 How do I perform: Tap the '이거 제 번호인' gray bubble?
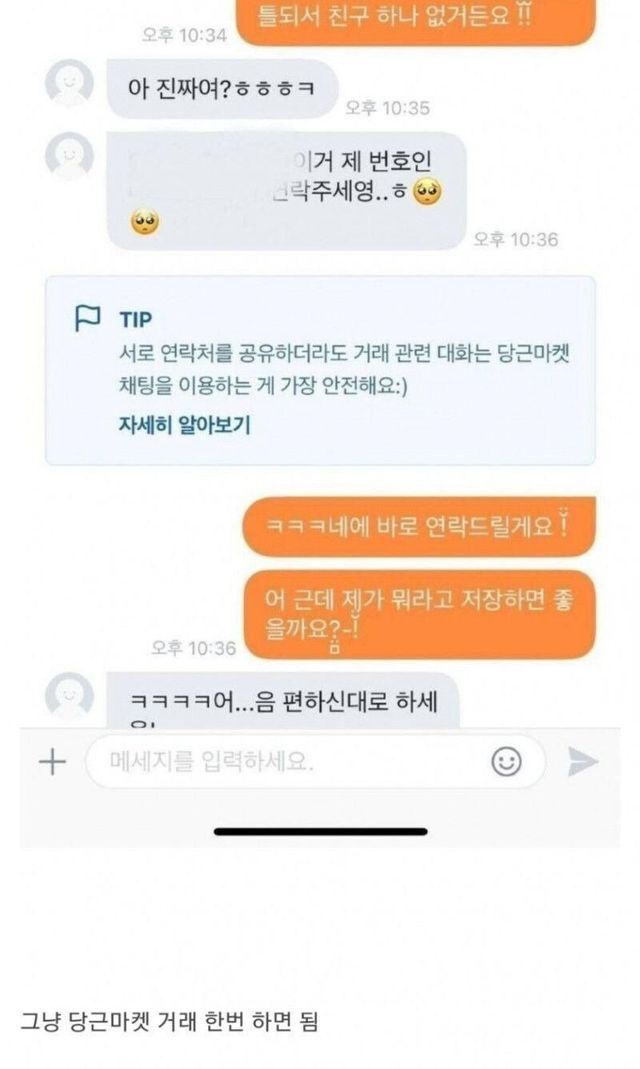(x=286, y=191)
